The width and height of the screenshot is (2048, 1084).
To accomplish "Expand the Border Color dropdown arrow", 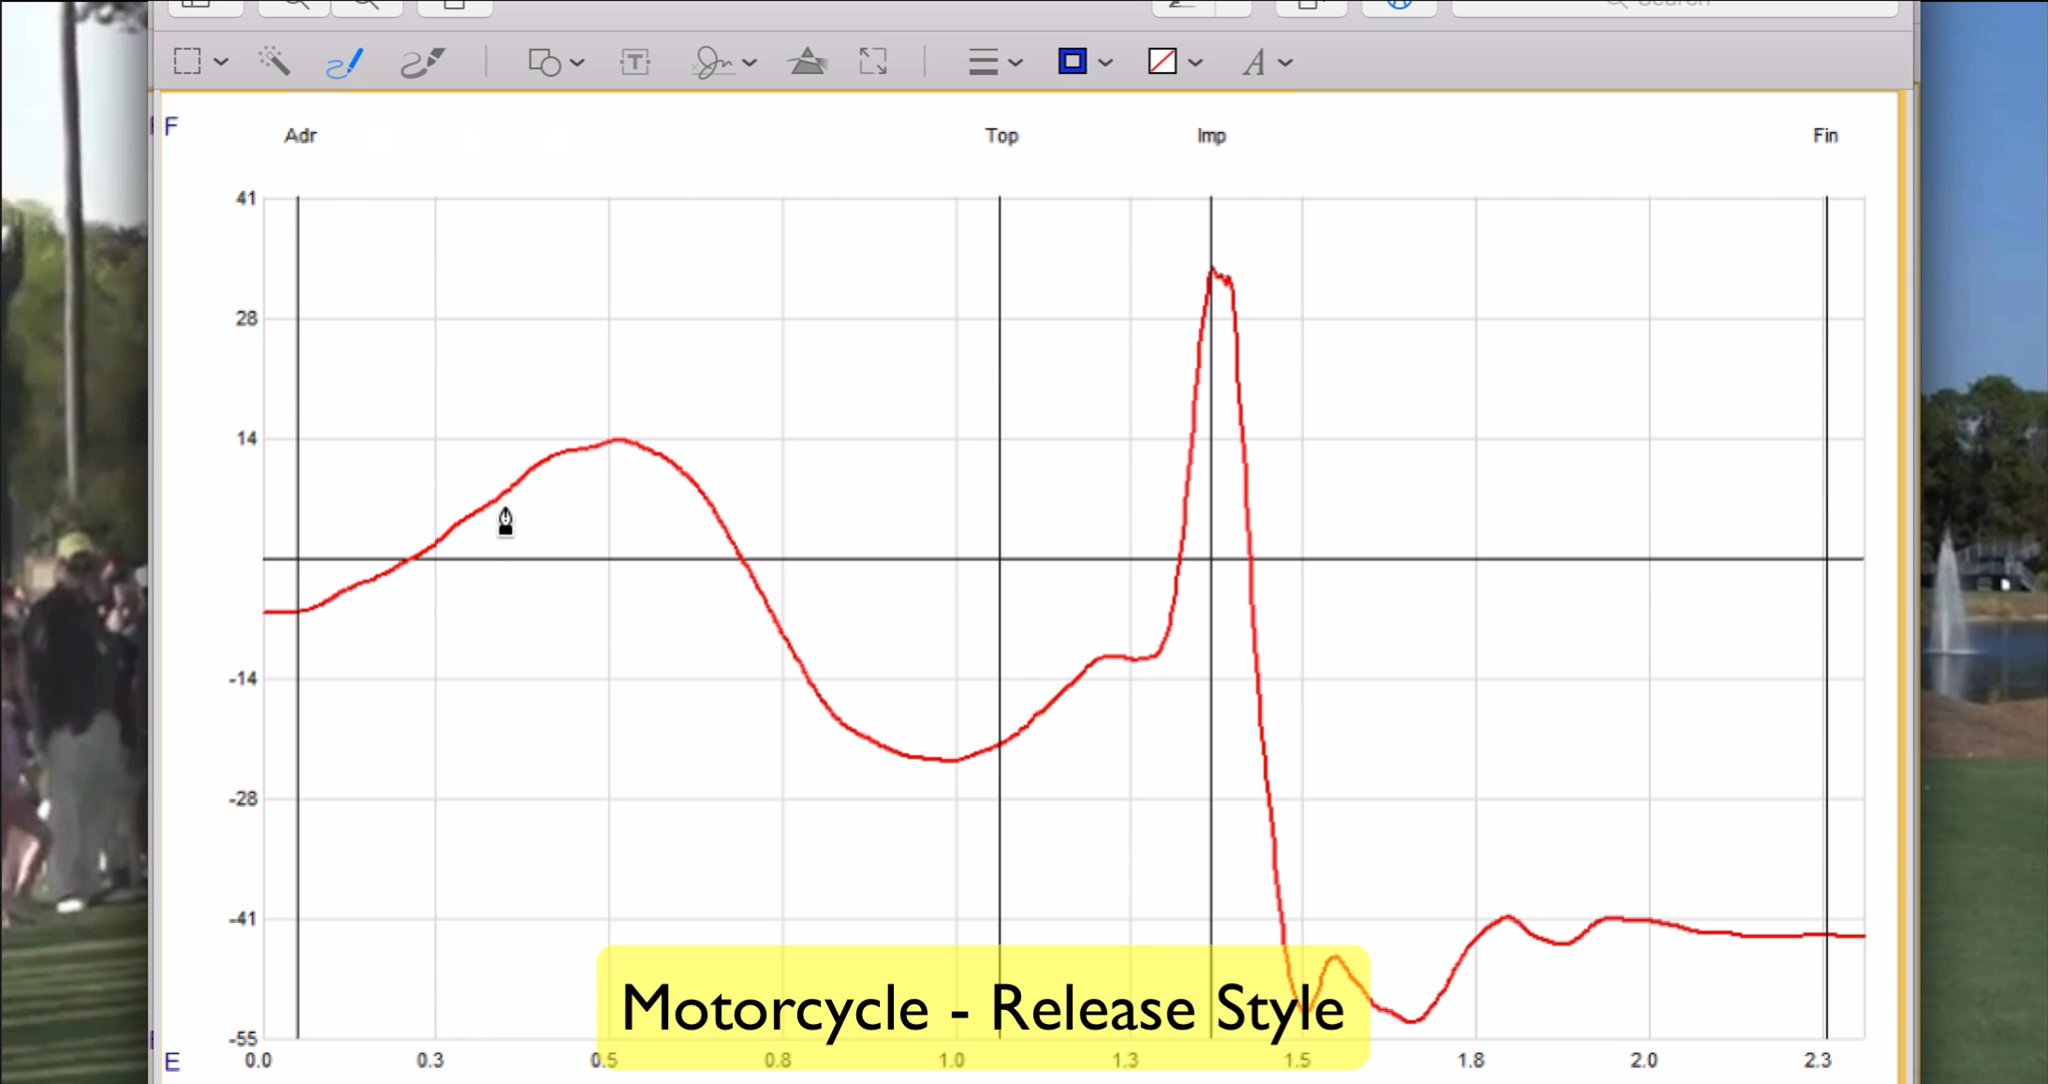I will [1105, 62].
